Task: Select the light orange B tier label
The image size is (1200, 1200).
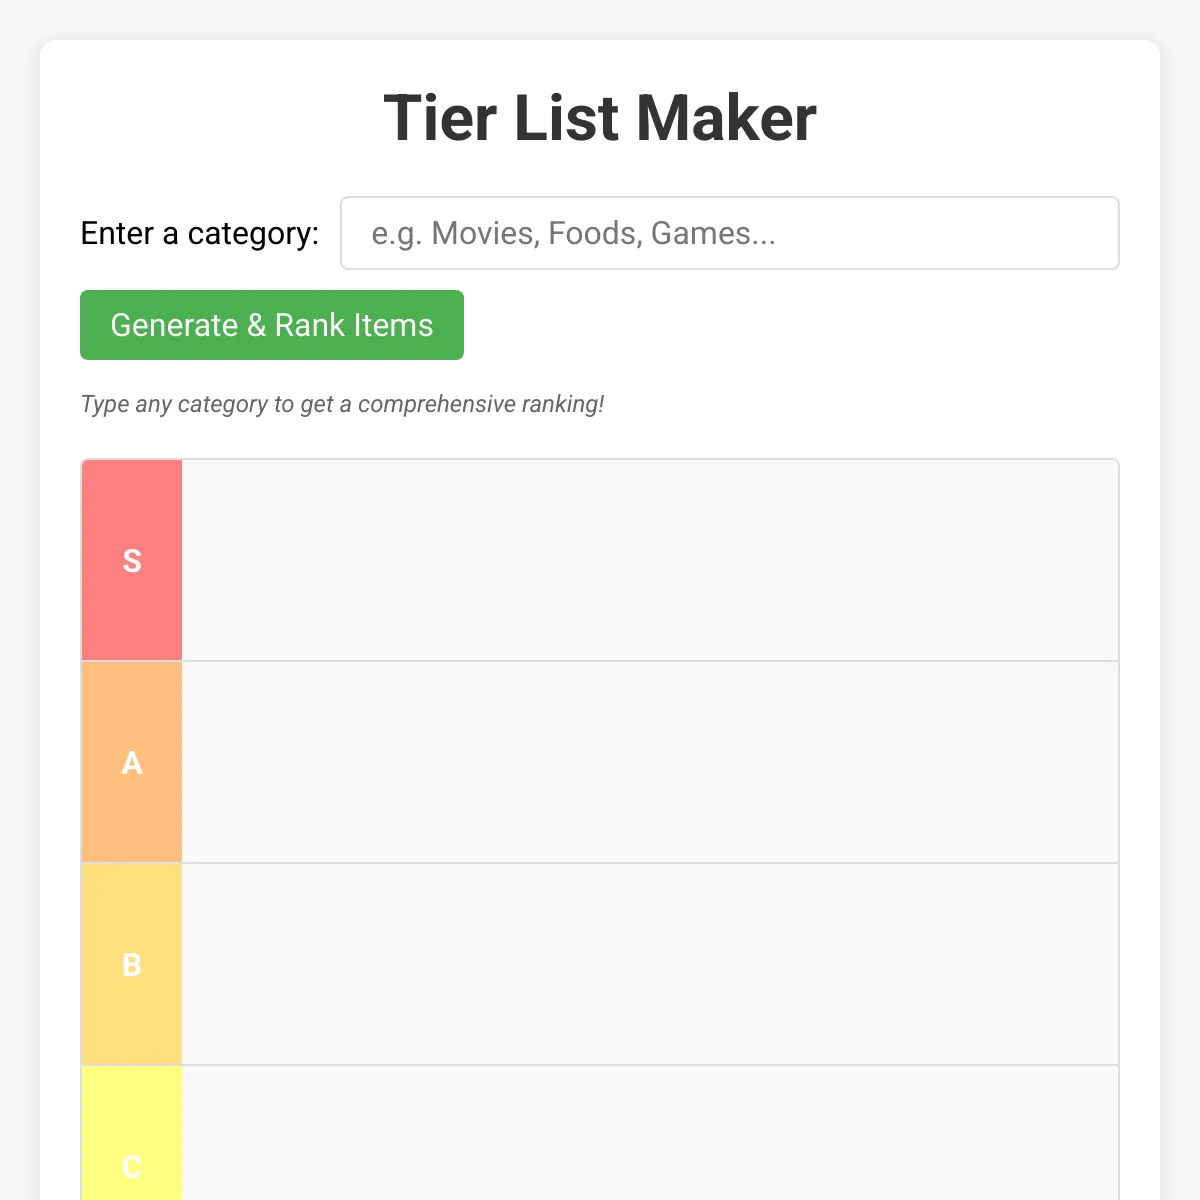Action: [x=132, y=965]
